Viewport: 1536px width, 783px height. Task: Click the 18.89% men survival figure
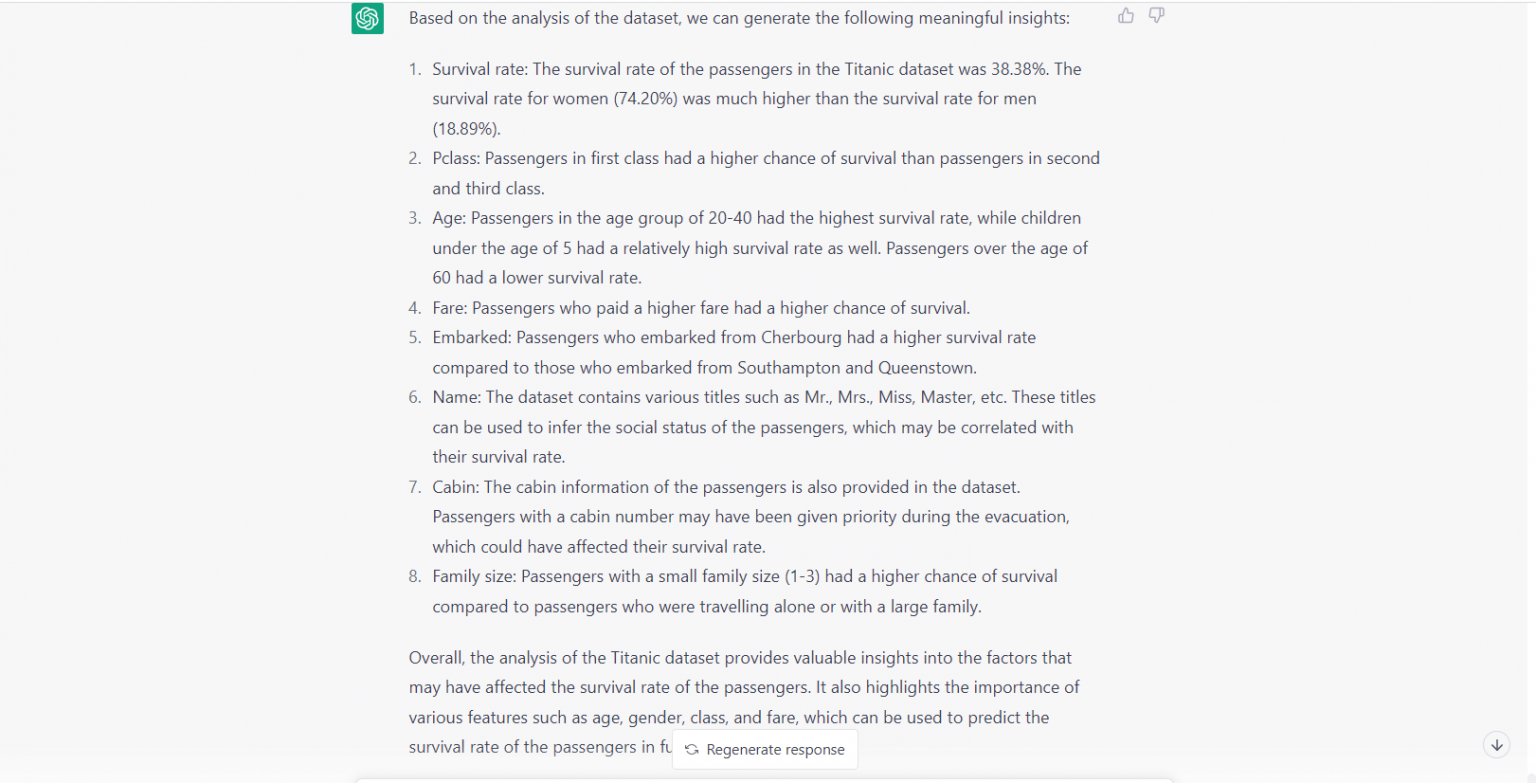coord(466,128)
